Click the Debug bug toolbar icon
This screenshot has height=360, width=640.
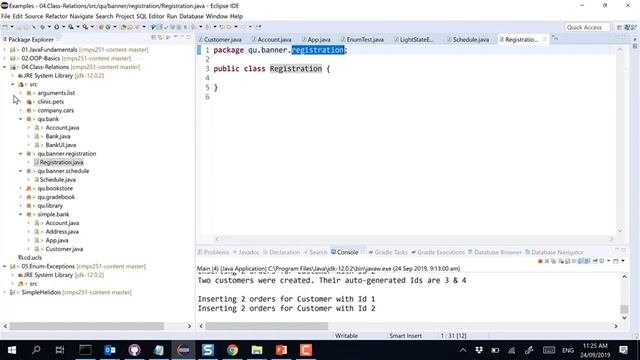[42, 27]
